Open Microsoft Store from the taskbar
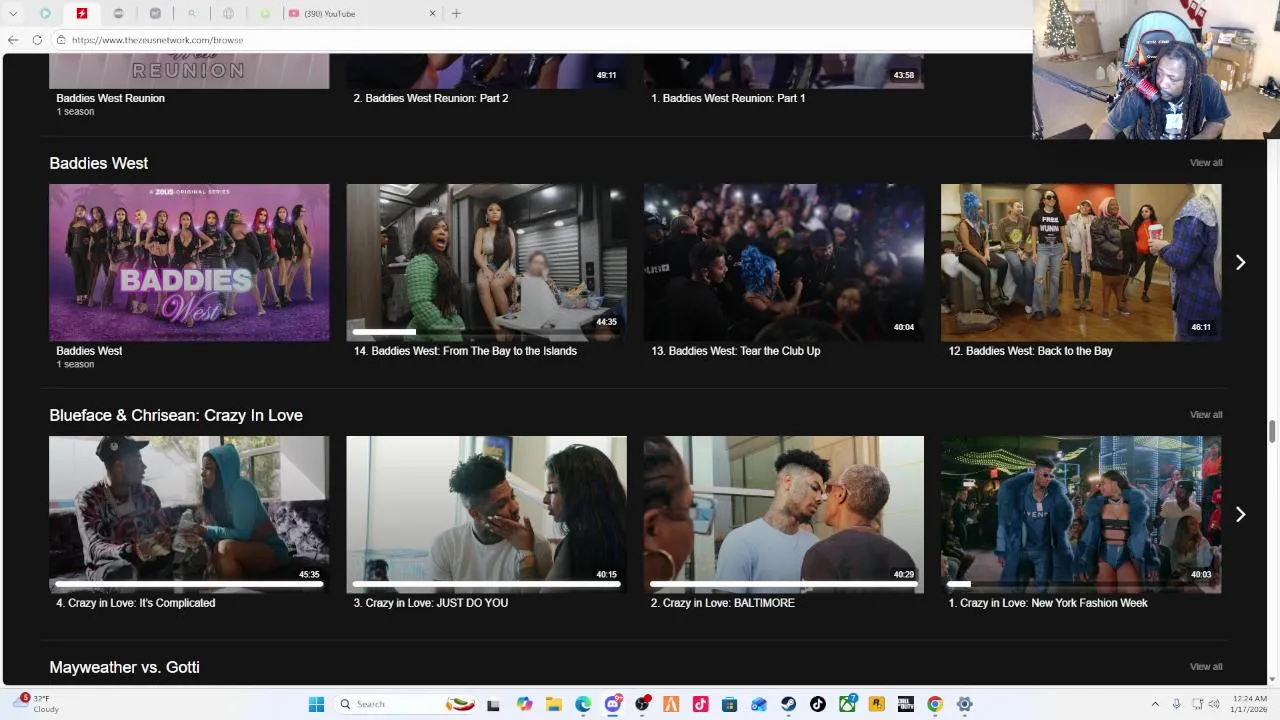This screenshot has height=720, width=1280. [730, 704]
